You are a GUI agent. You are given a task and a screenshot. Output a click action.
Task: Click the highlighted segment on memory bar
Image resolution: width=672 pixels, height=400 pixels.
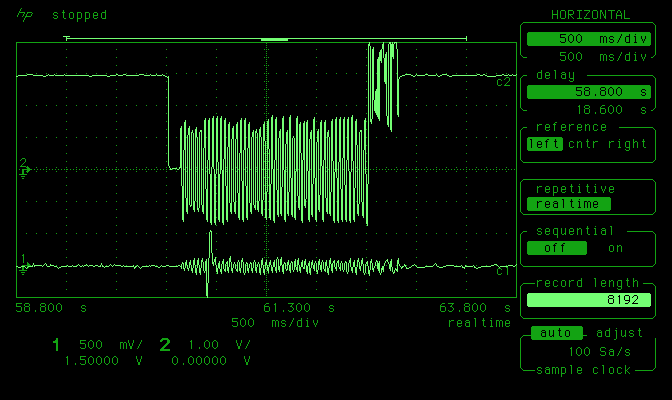click(274, 39)
